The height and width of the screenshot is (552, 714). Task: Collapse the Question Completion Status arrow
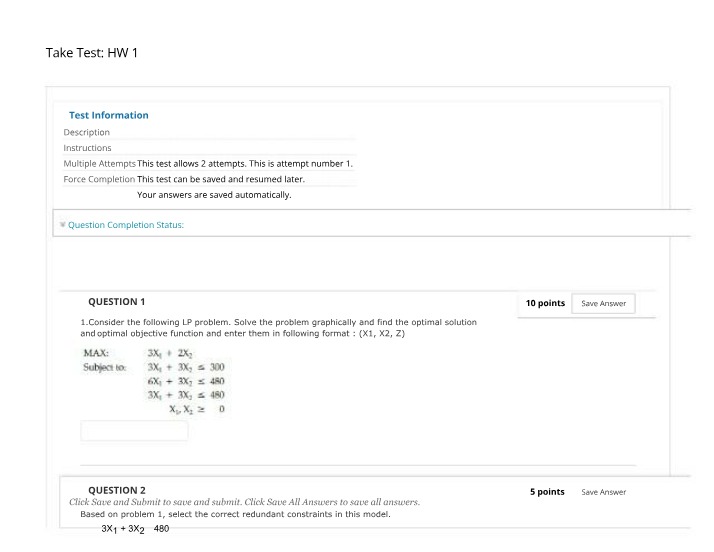click(63, 225)
